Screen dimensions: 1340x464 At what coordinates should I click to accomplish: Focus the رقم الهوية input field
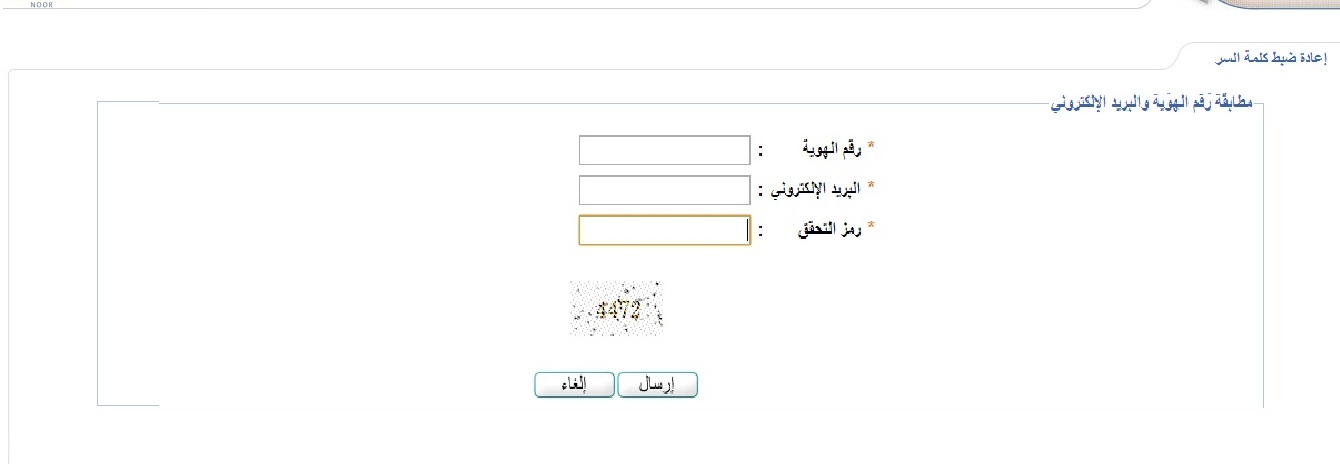664,150
